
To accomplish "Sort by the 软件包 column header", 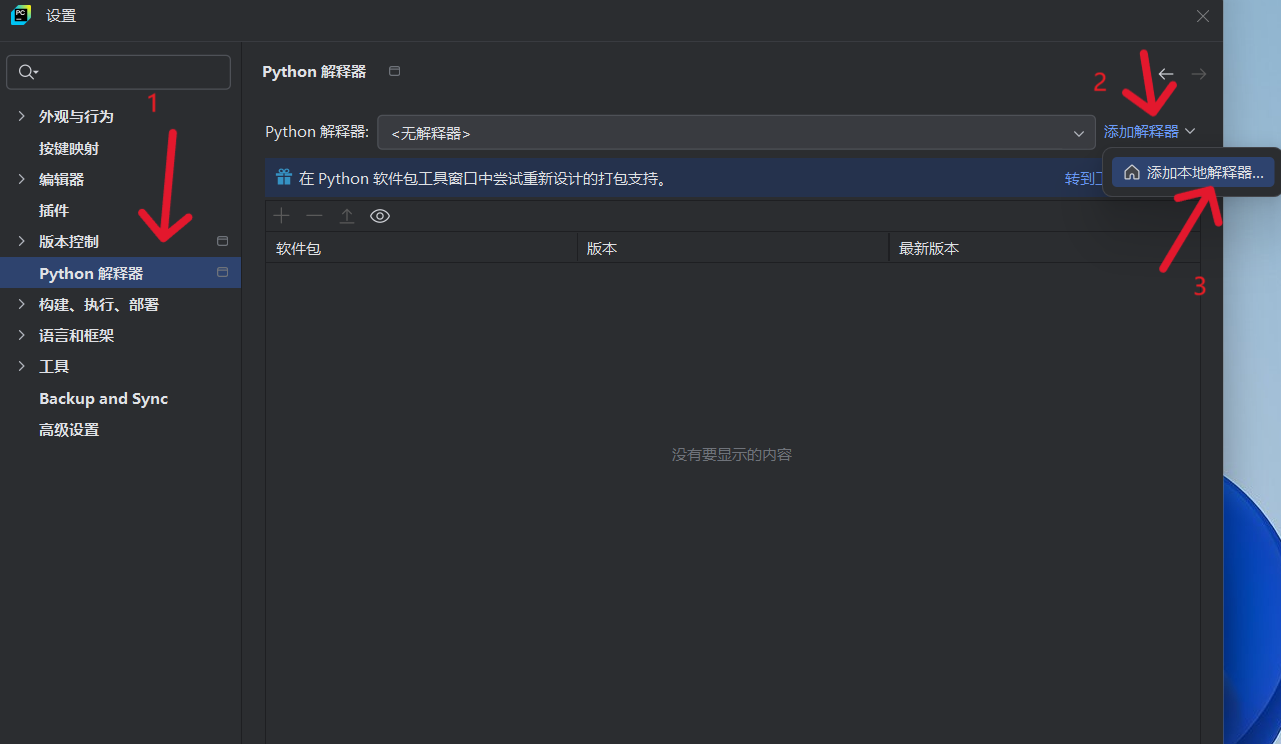I will [420, 248].
